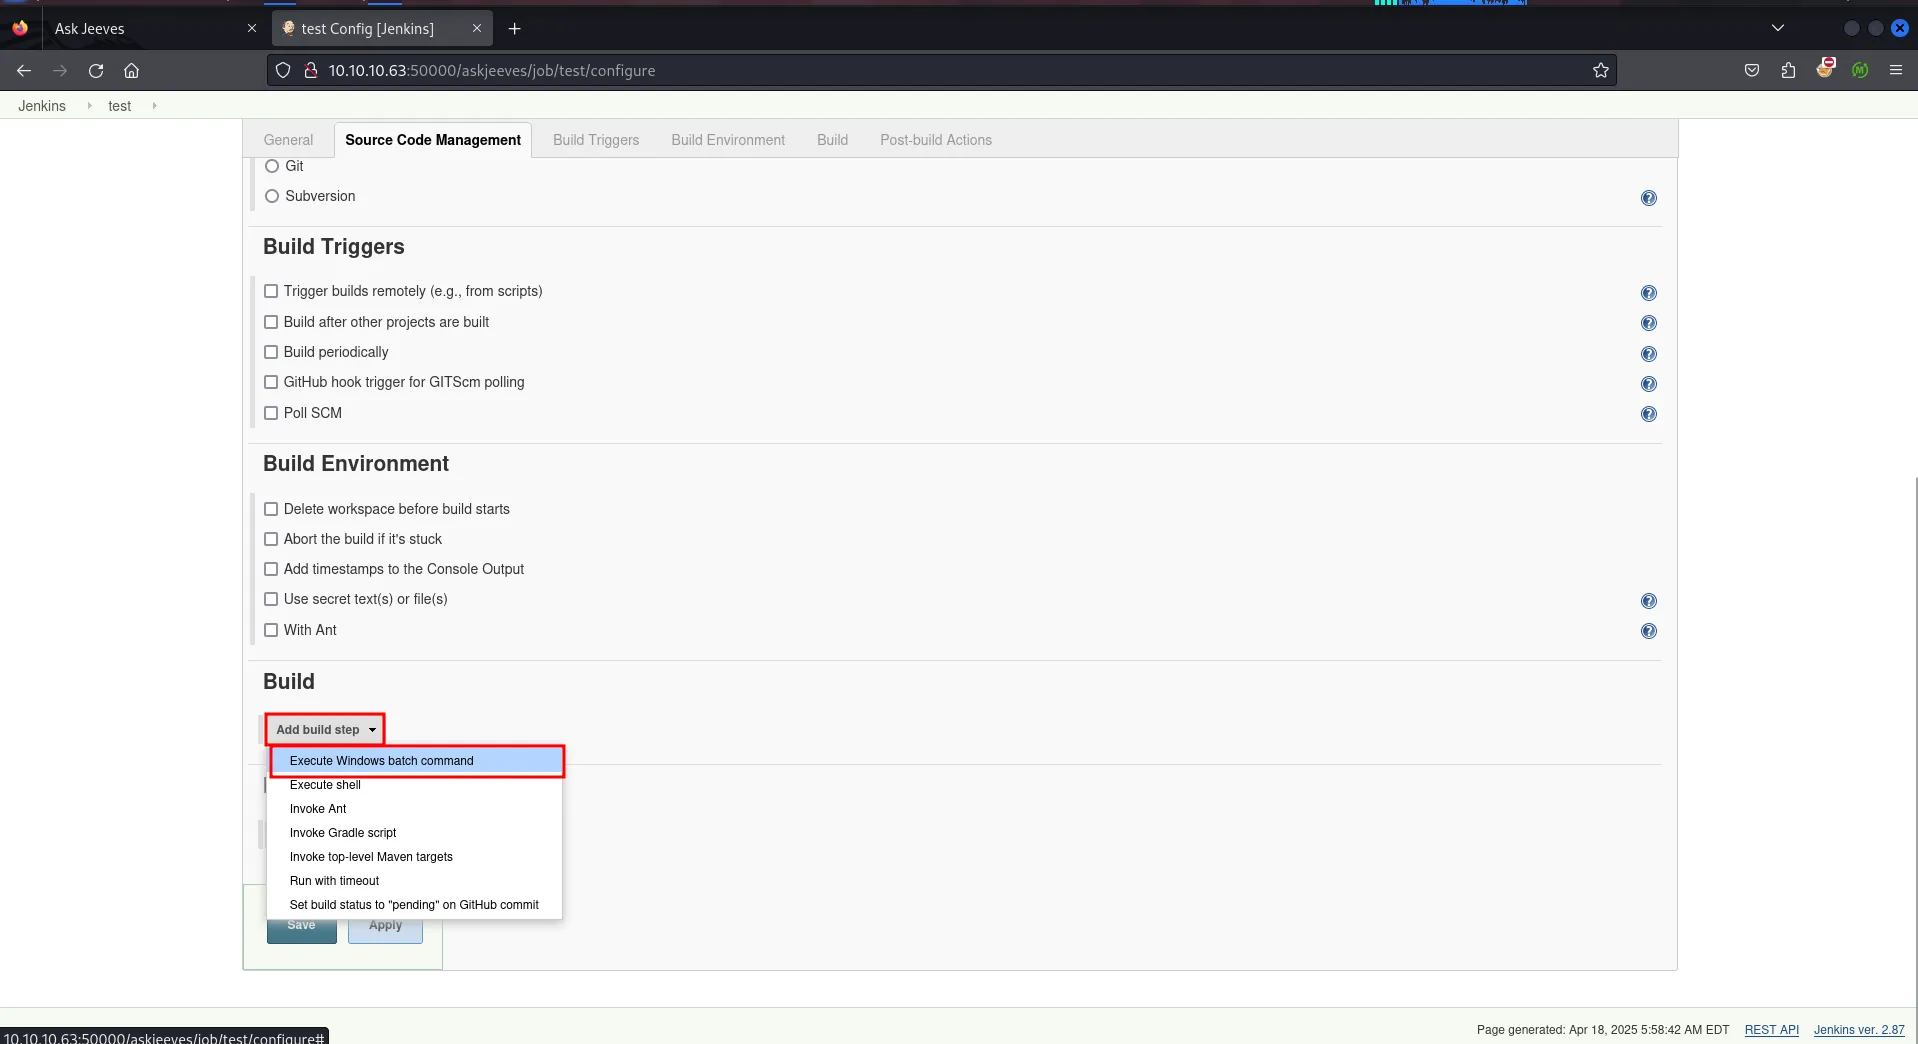Apply the configuration changes
Screen dimensions: 1918x1044
coord(385,927)
